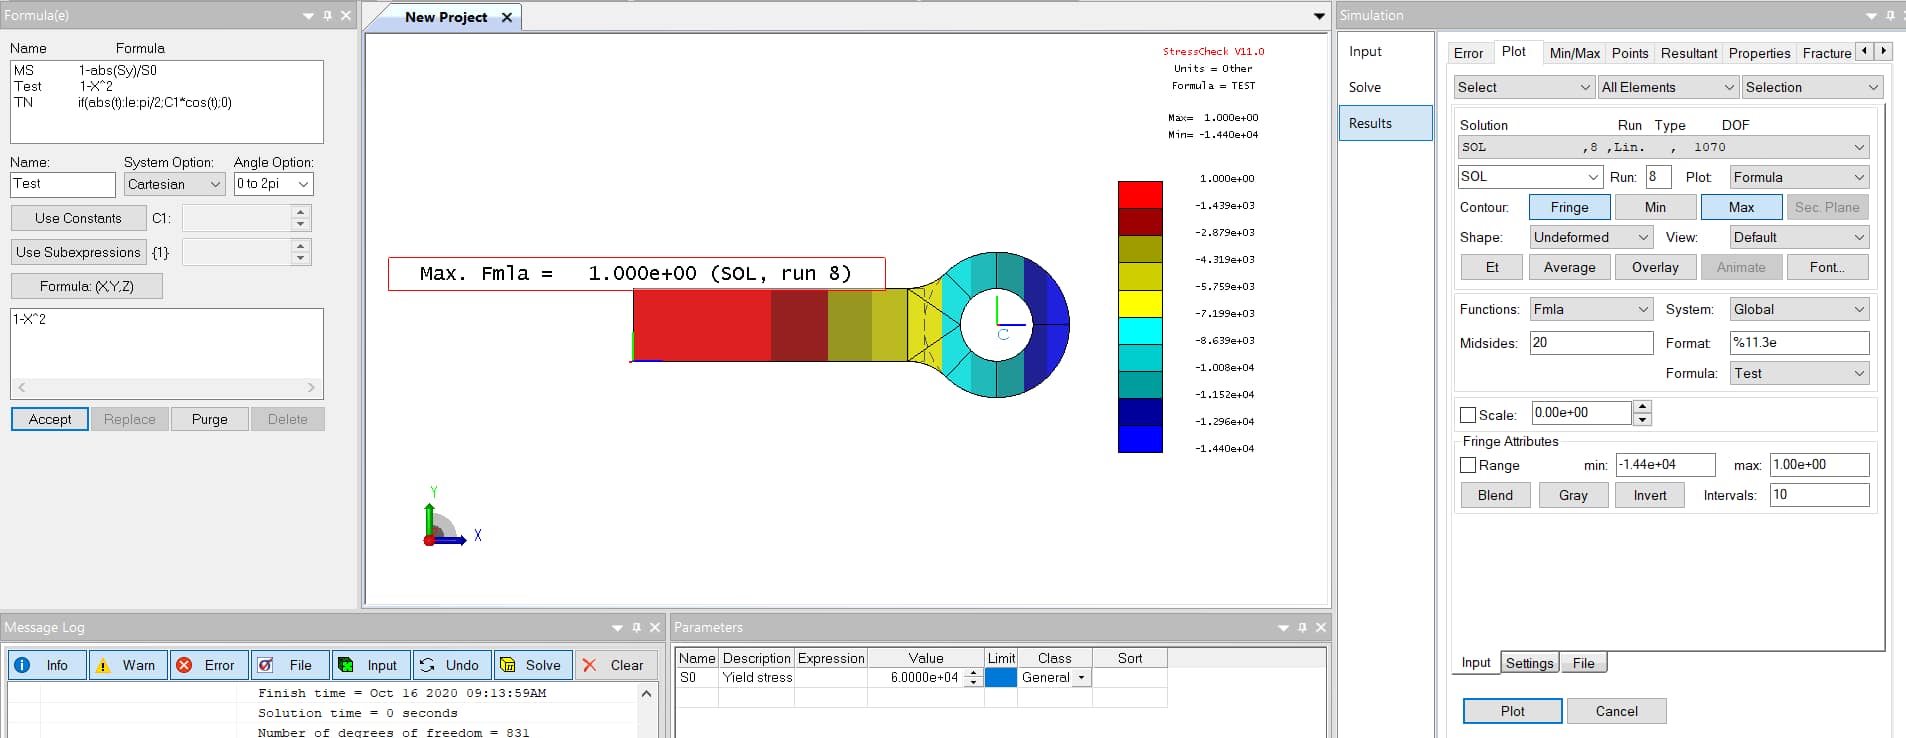This screenshot has height=738, width=1906.
Task: Click the Undo icon in Message Log
Action: [427, 665]
